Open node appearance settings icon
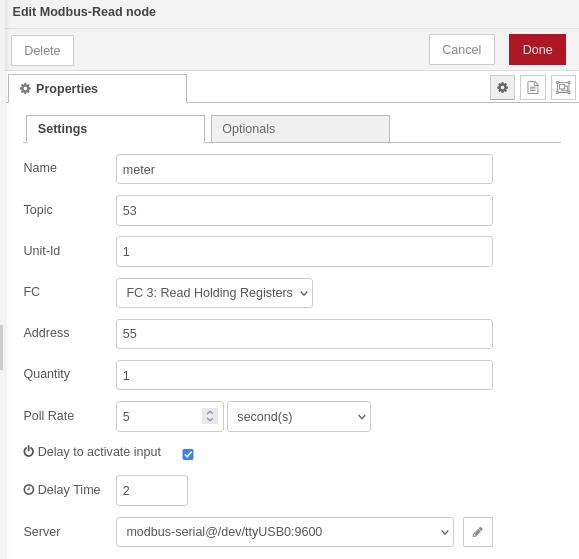The image size is (579, 559). [x=563, y=88]
